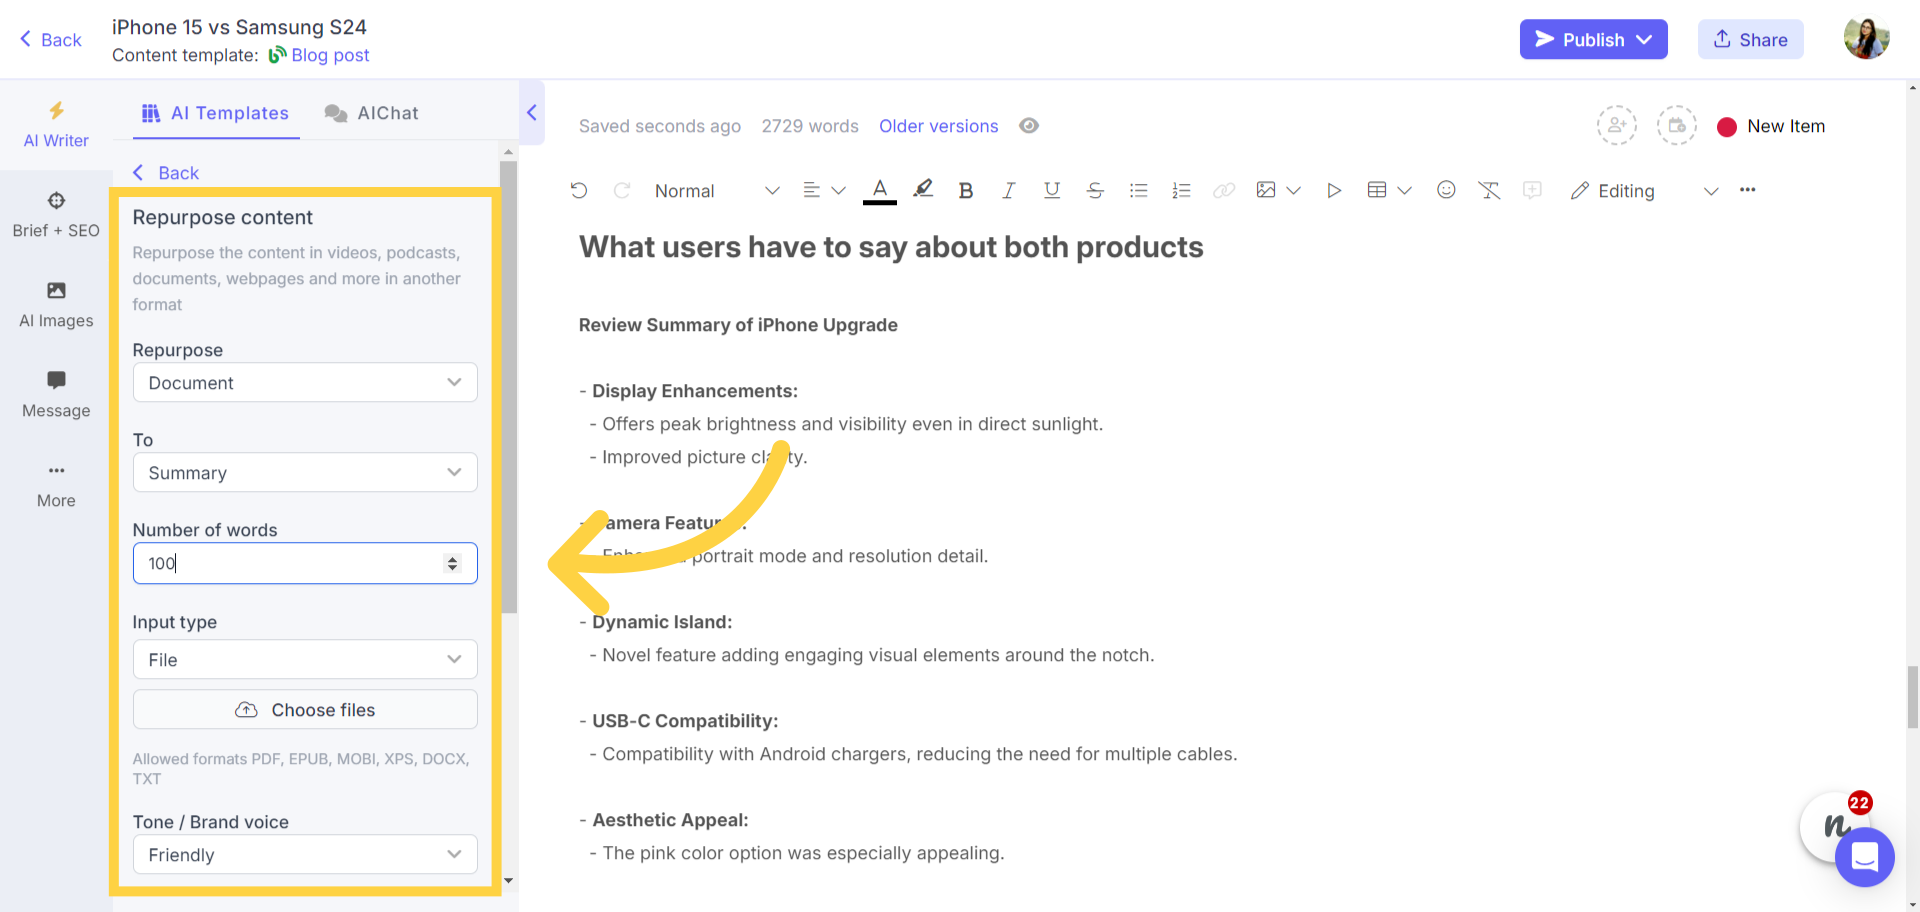The width and height of the screenshot is (1920, 912).
Task: Open the More sidebar options
Action: click(x=56, y=485)
